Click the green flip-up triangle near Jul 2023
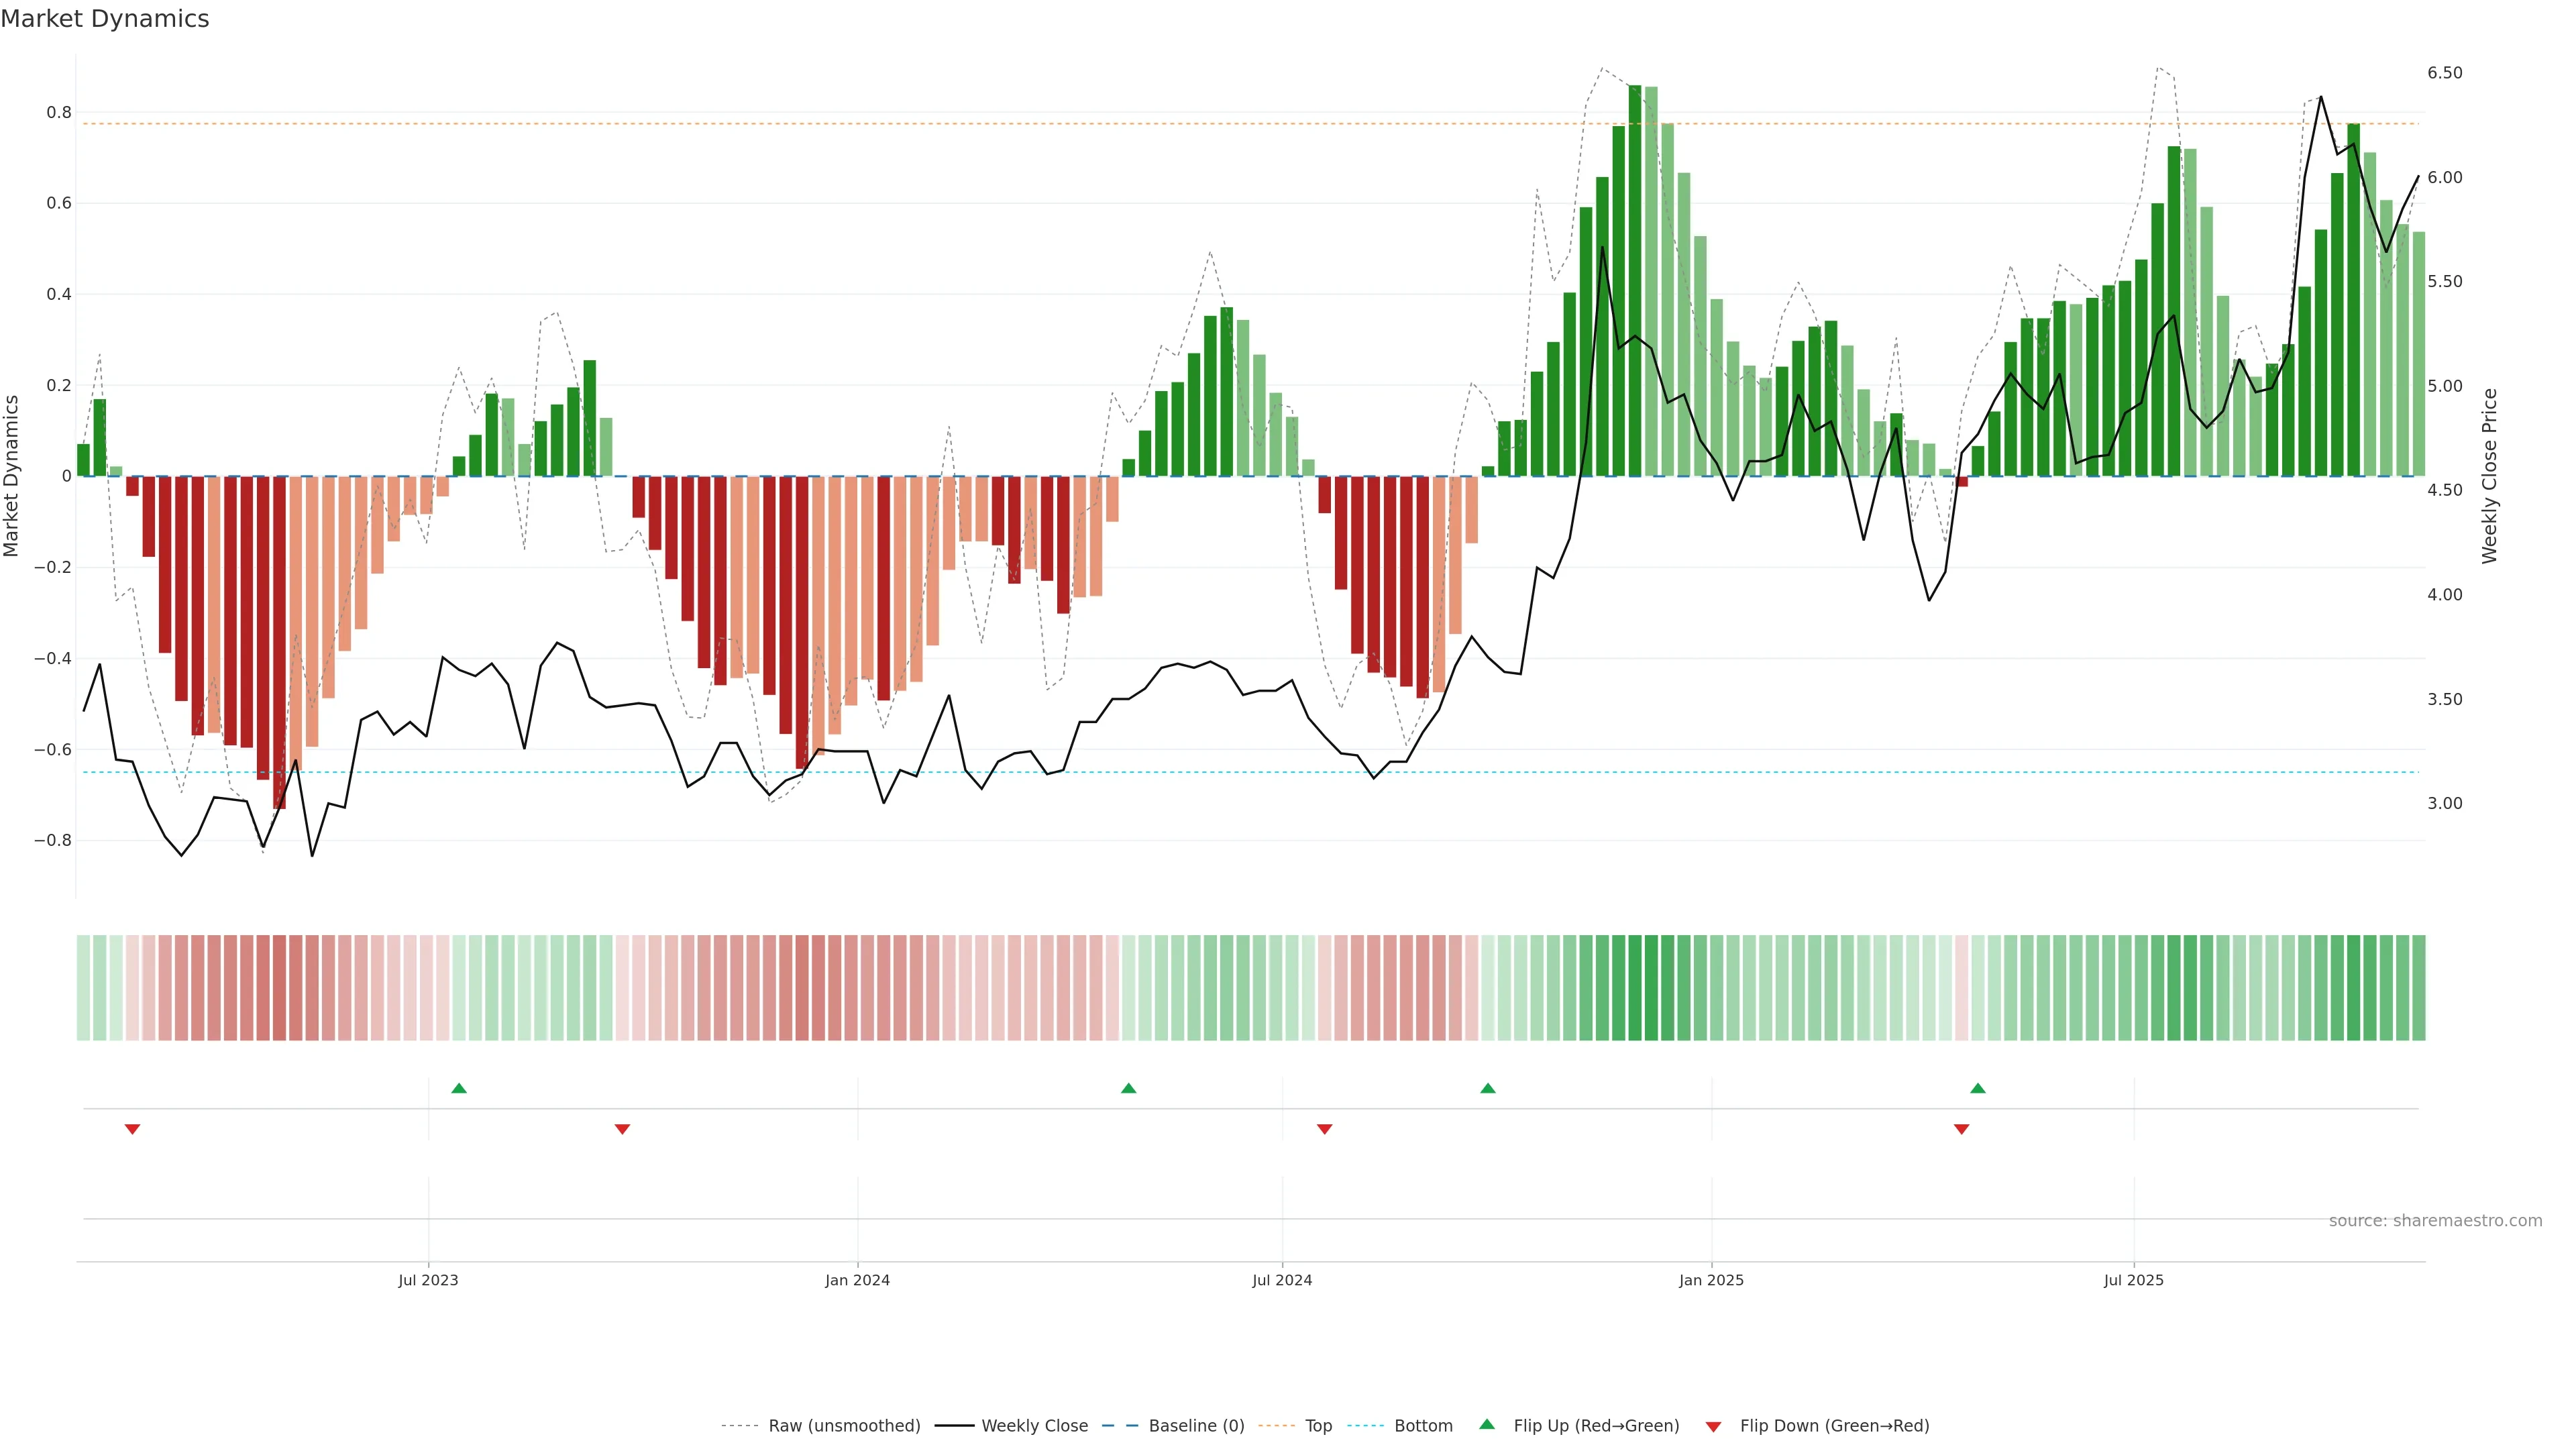This screenshot has height=1449, width=2576. click(x=459, y=1088)
